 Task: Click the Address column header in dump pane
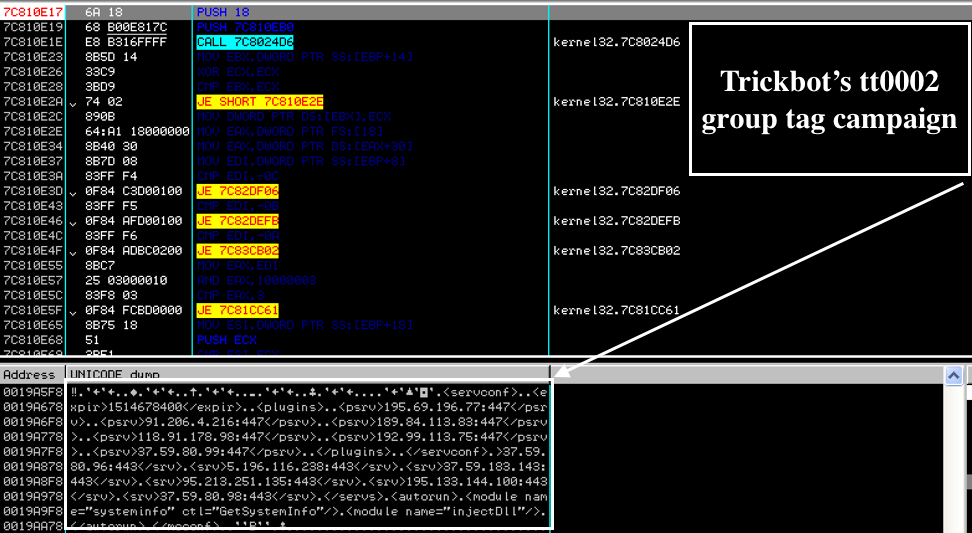tap(30, 374)
